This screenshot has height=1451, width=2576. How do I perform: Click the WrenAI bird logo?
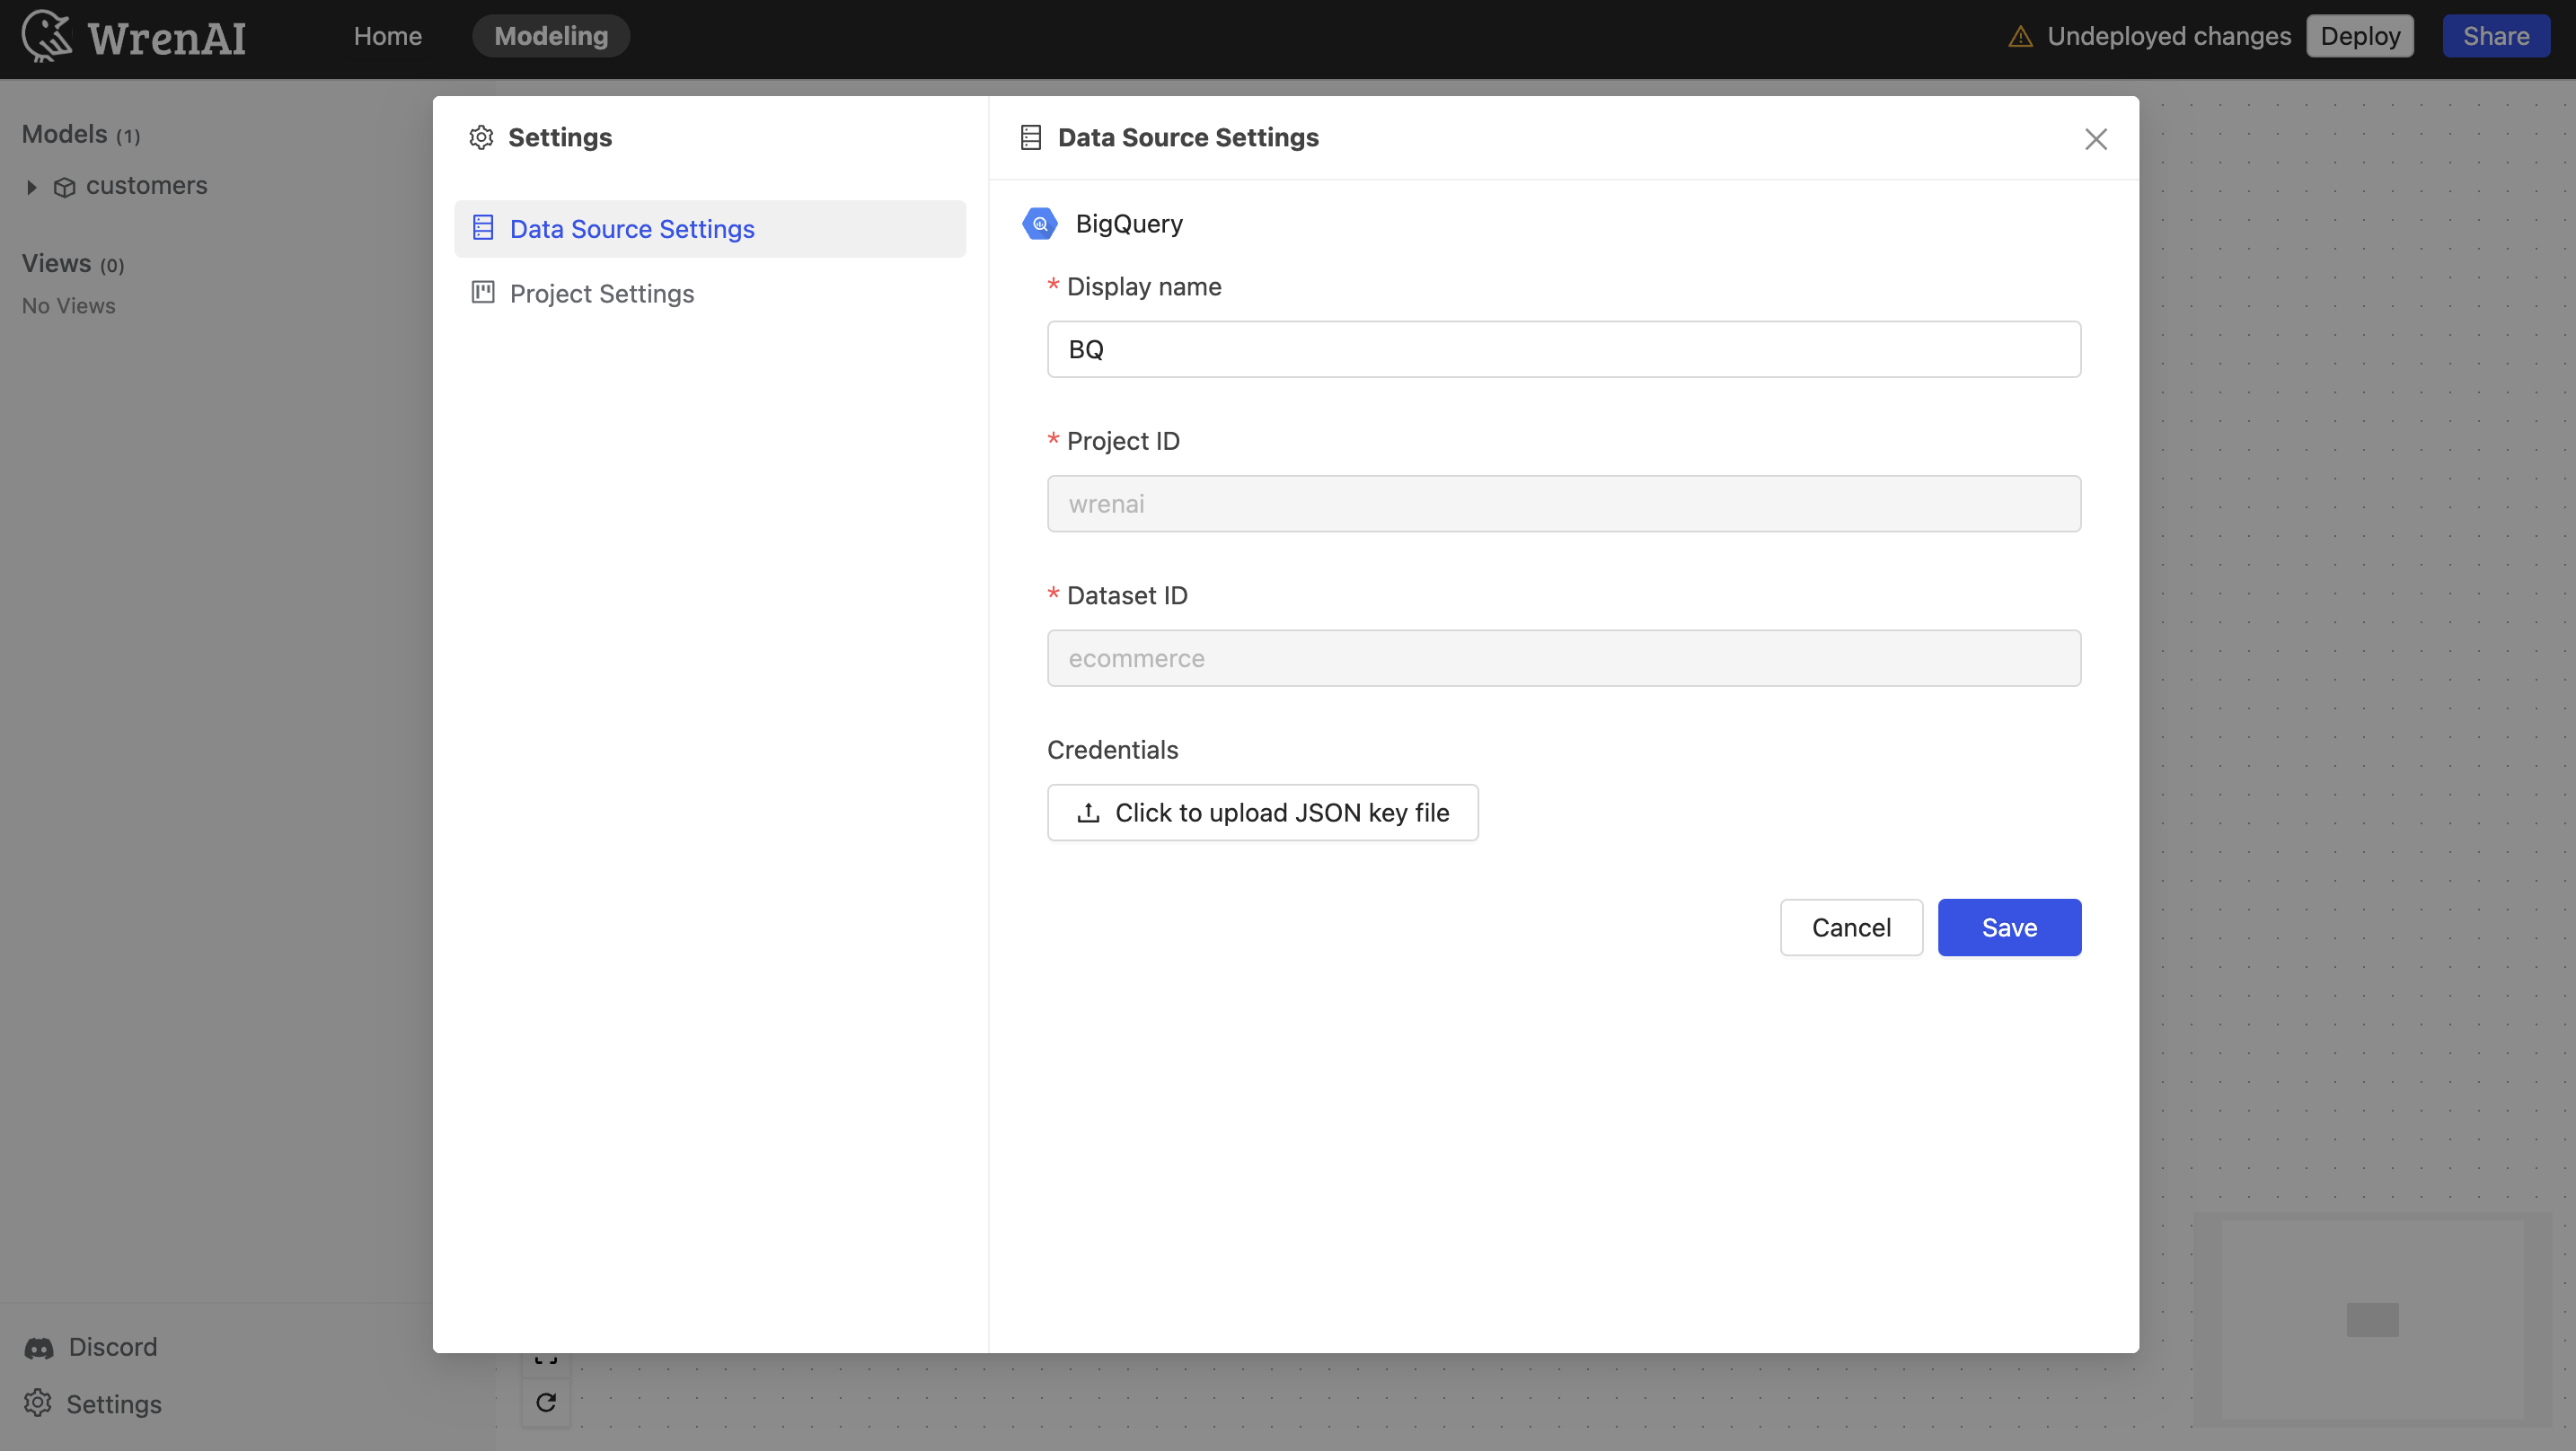pos(47,37)
